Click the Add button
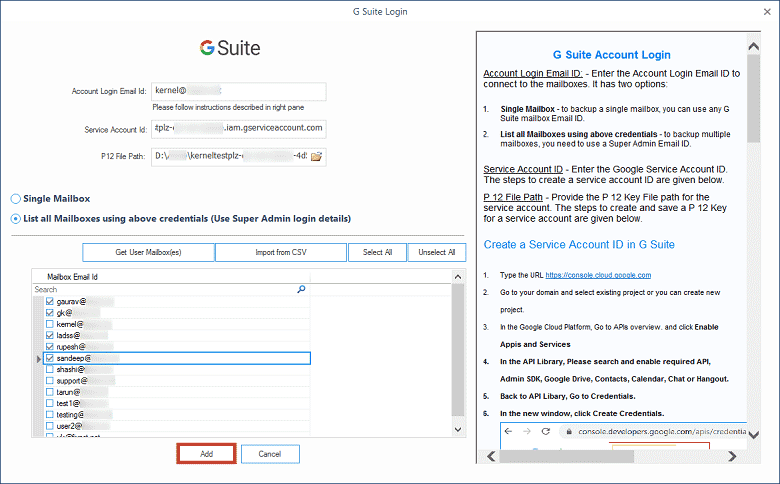The height and width of the screenshot is (484, 780). point(206,454)
